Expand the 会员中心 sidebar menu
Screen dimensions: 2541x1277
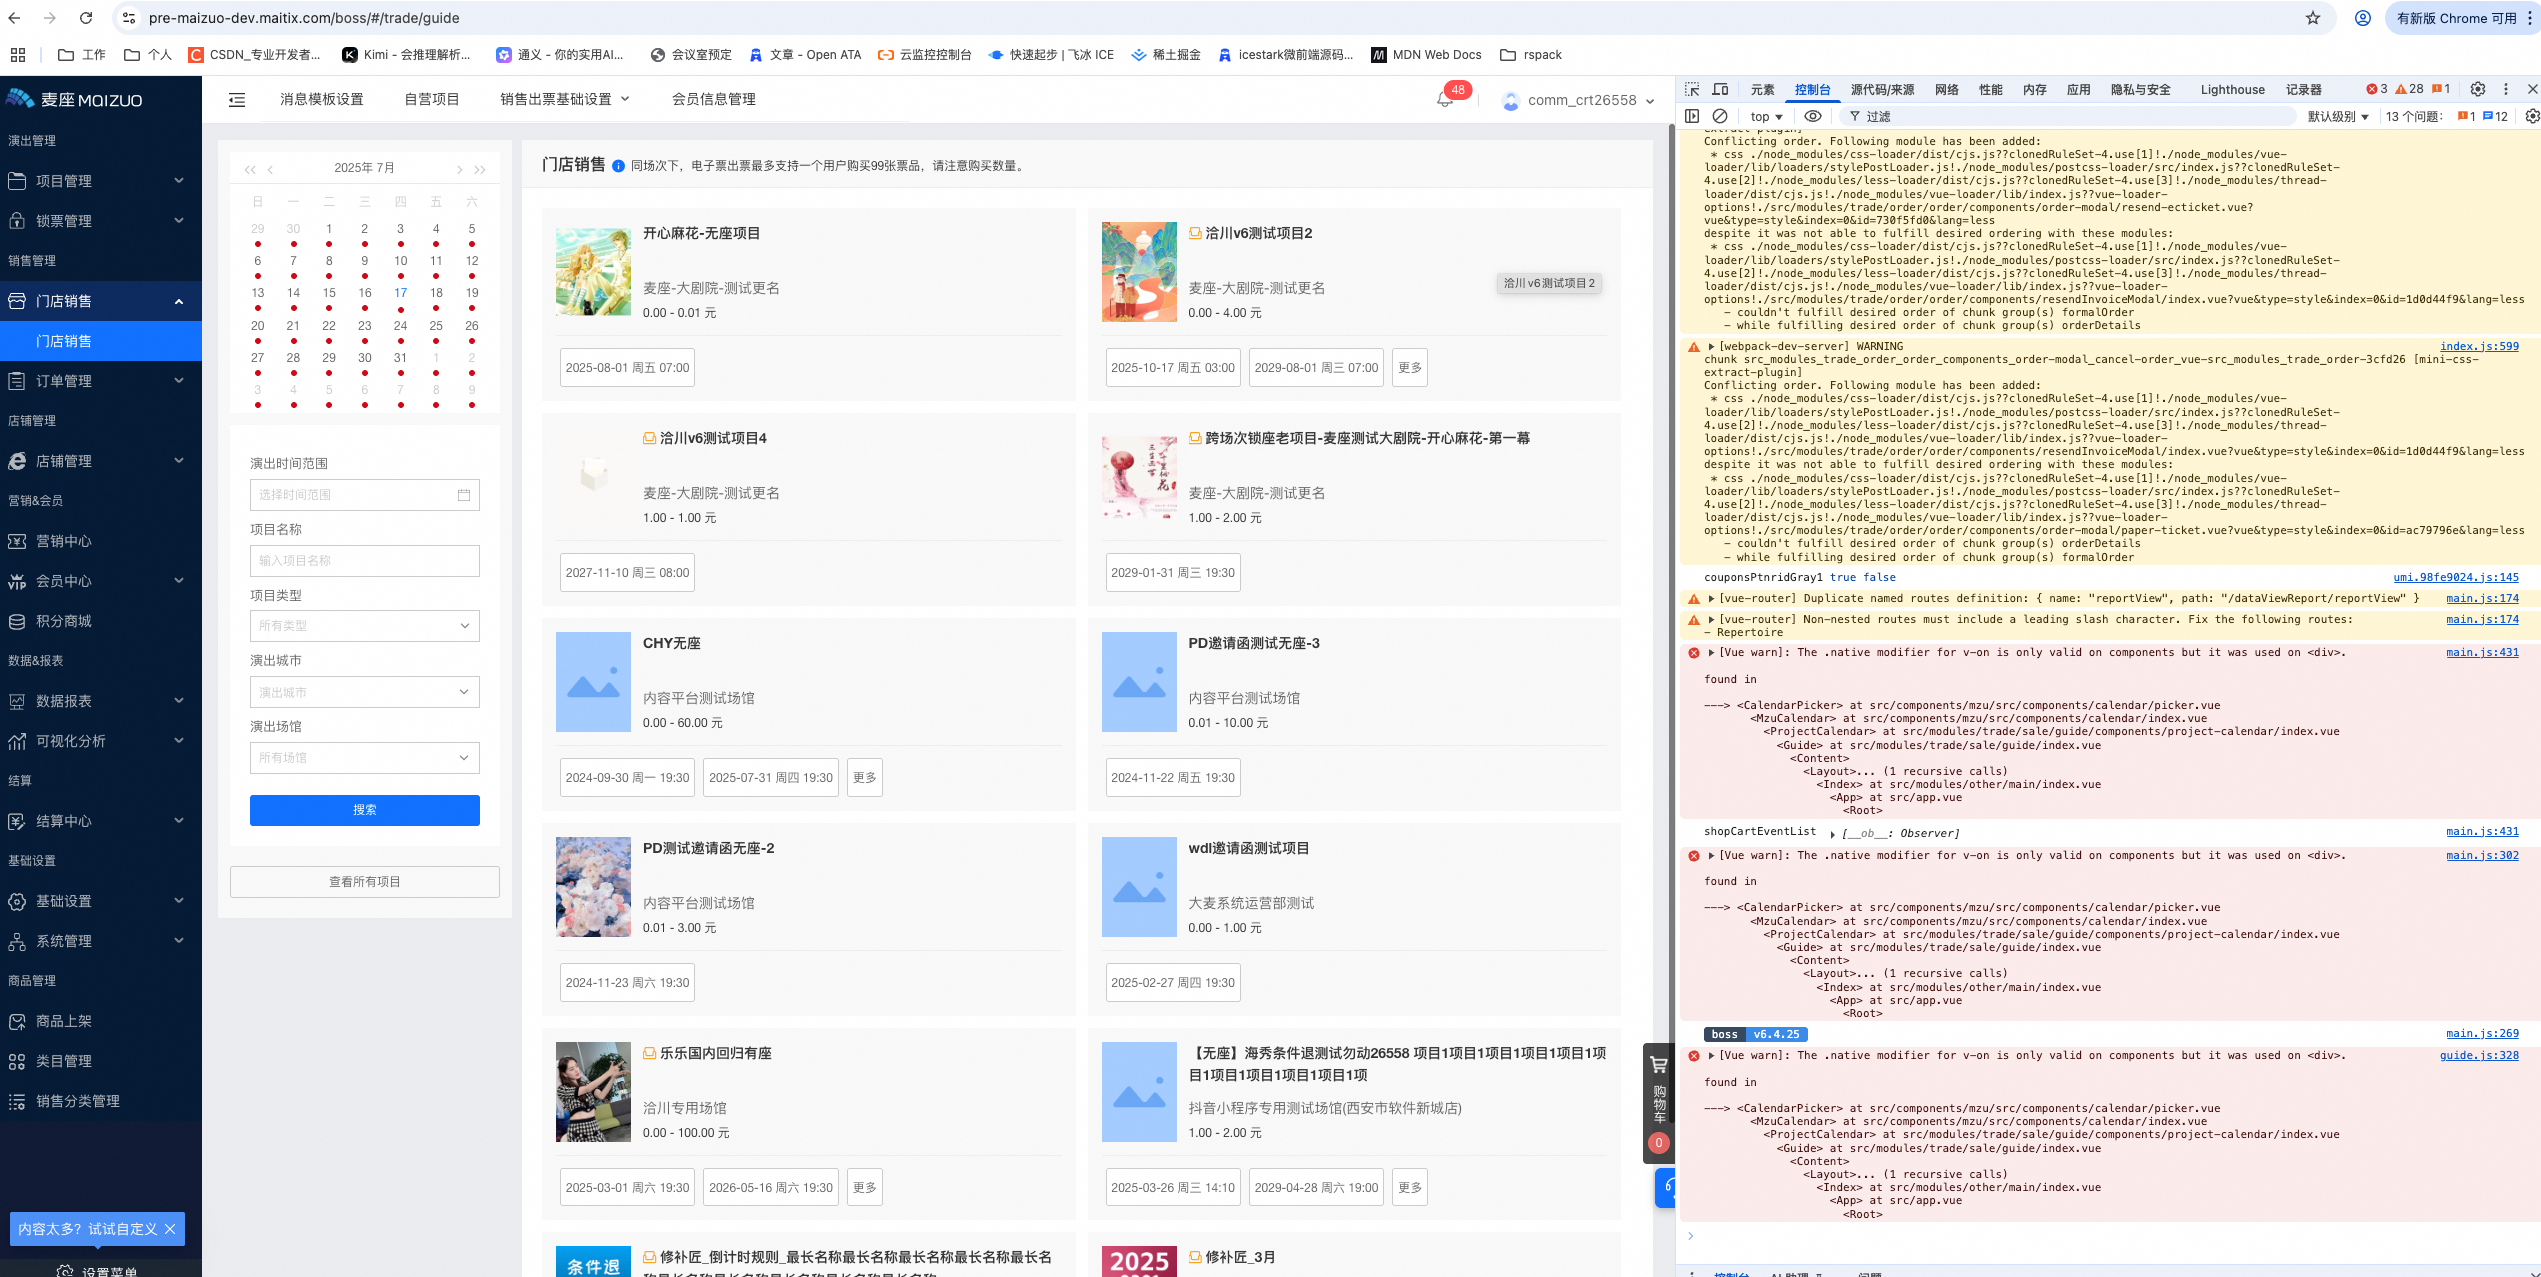[x=100, y=581]
